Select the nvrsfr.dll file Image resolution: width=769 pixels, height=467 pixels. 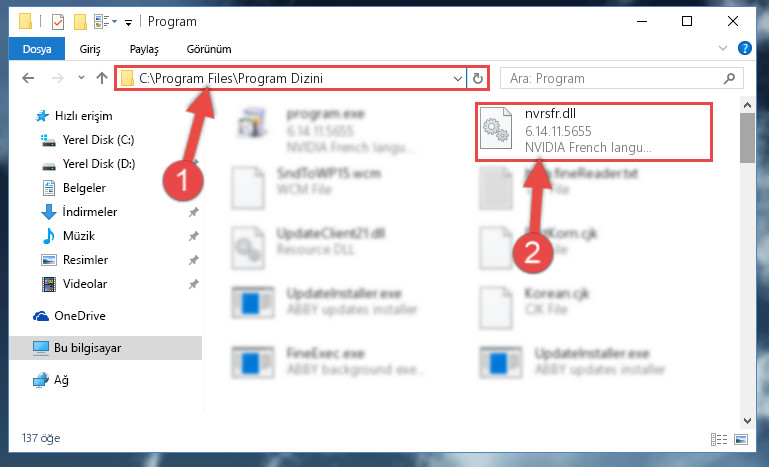coord(593,131)
